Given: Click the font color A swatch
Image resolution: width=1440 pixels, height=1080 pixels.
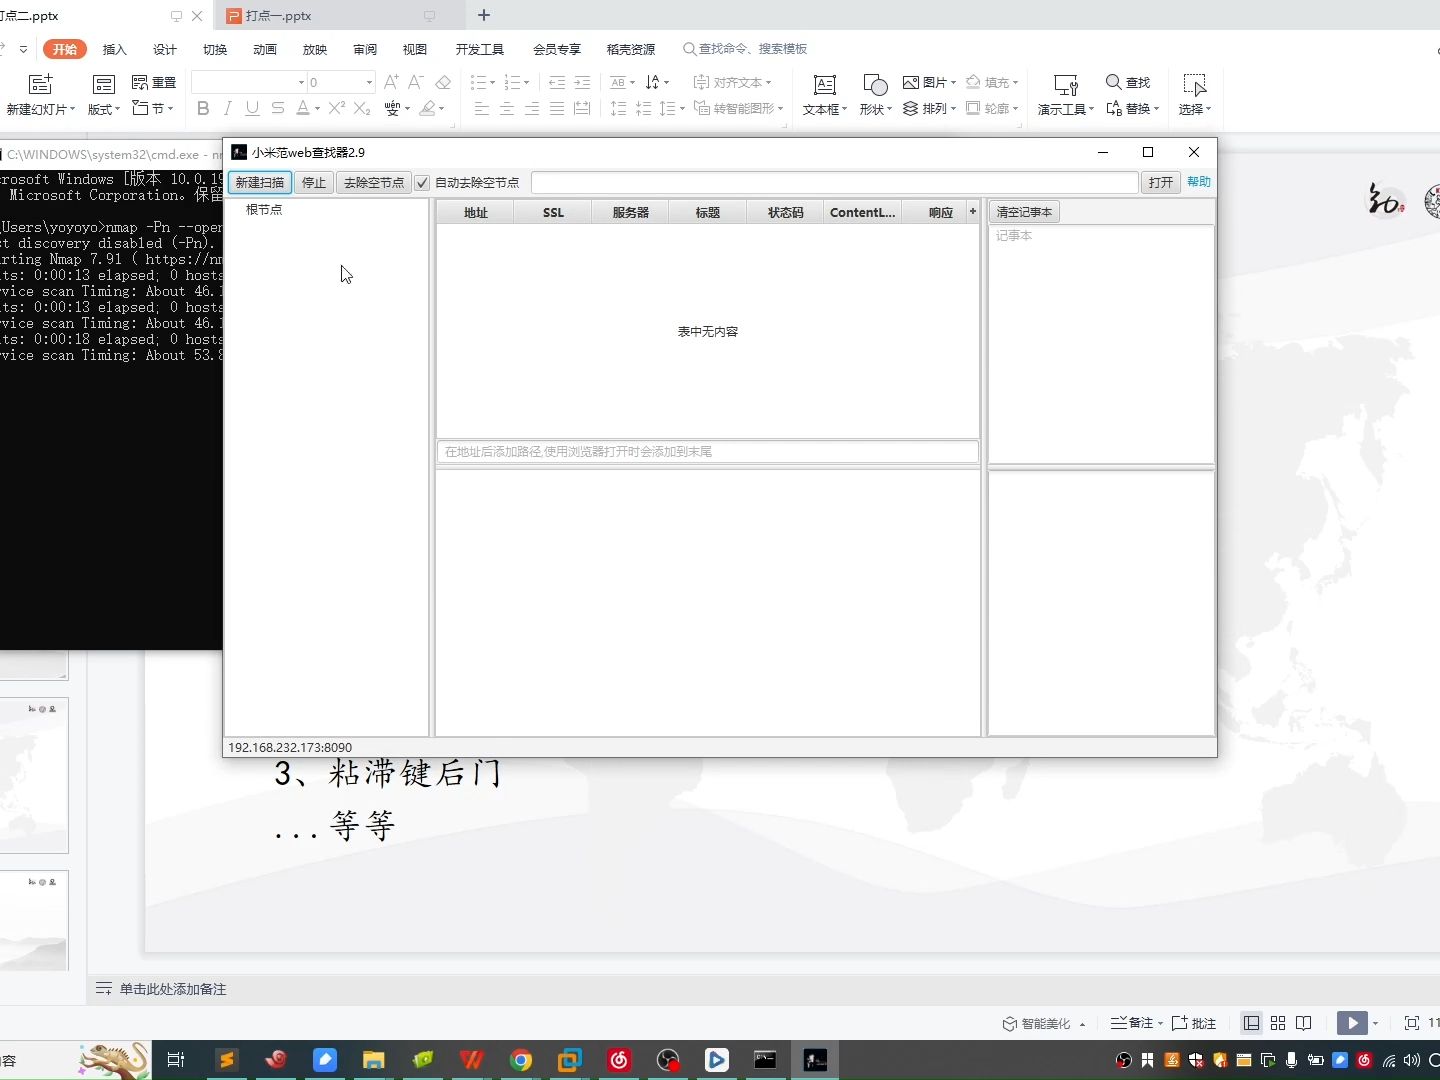Looking at the screenshot, I should click(x=303, y=108).
